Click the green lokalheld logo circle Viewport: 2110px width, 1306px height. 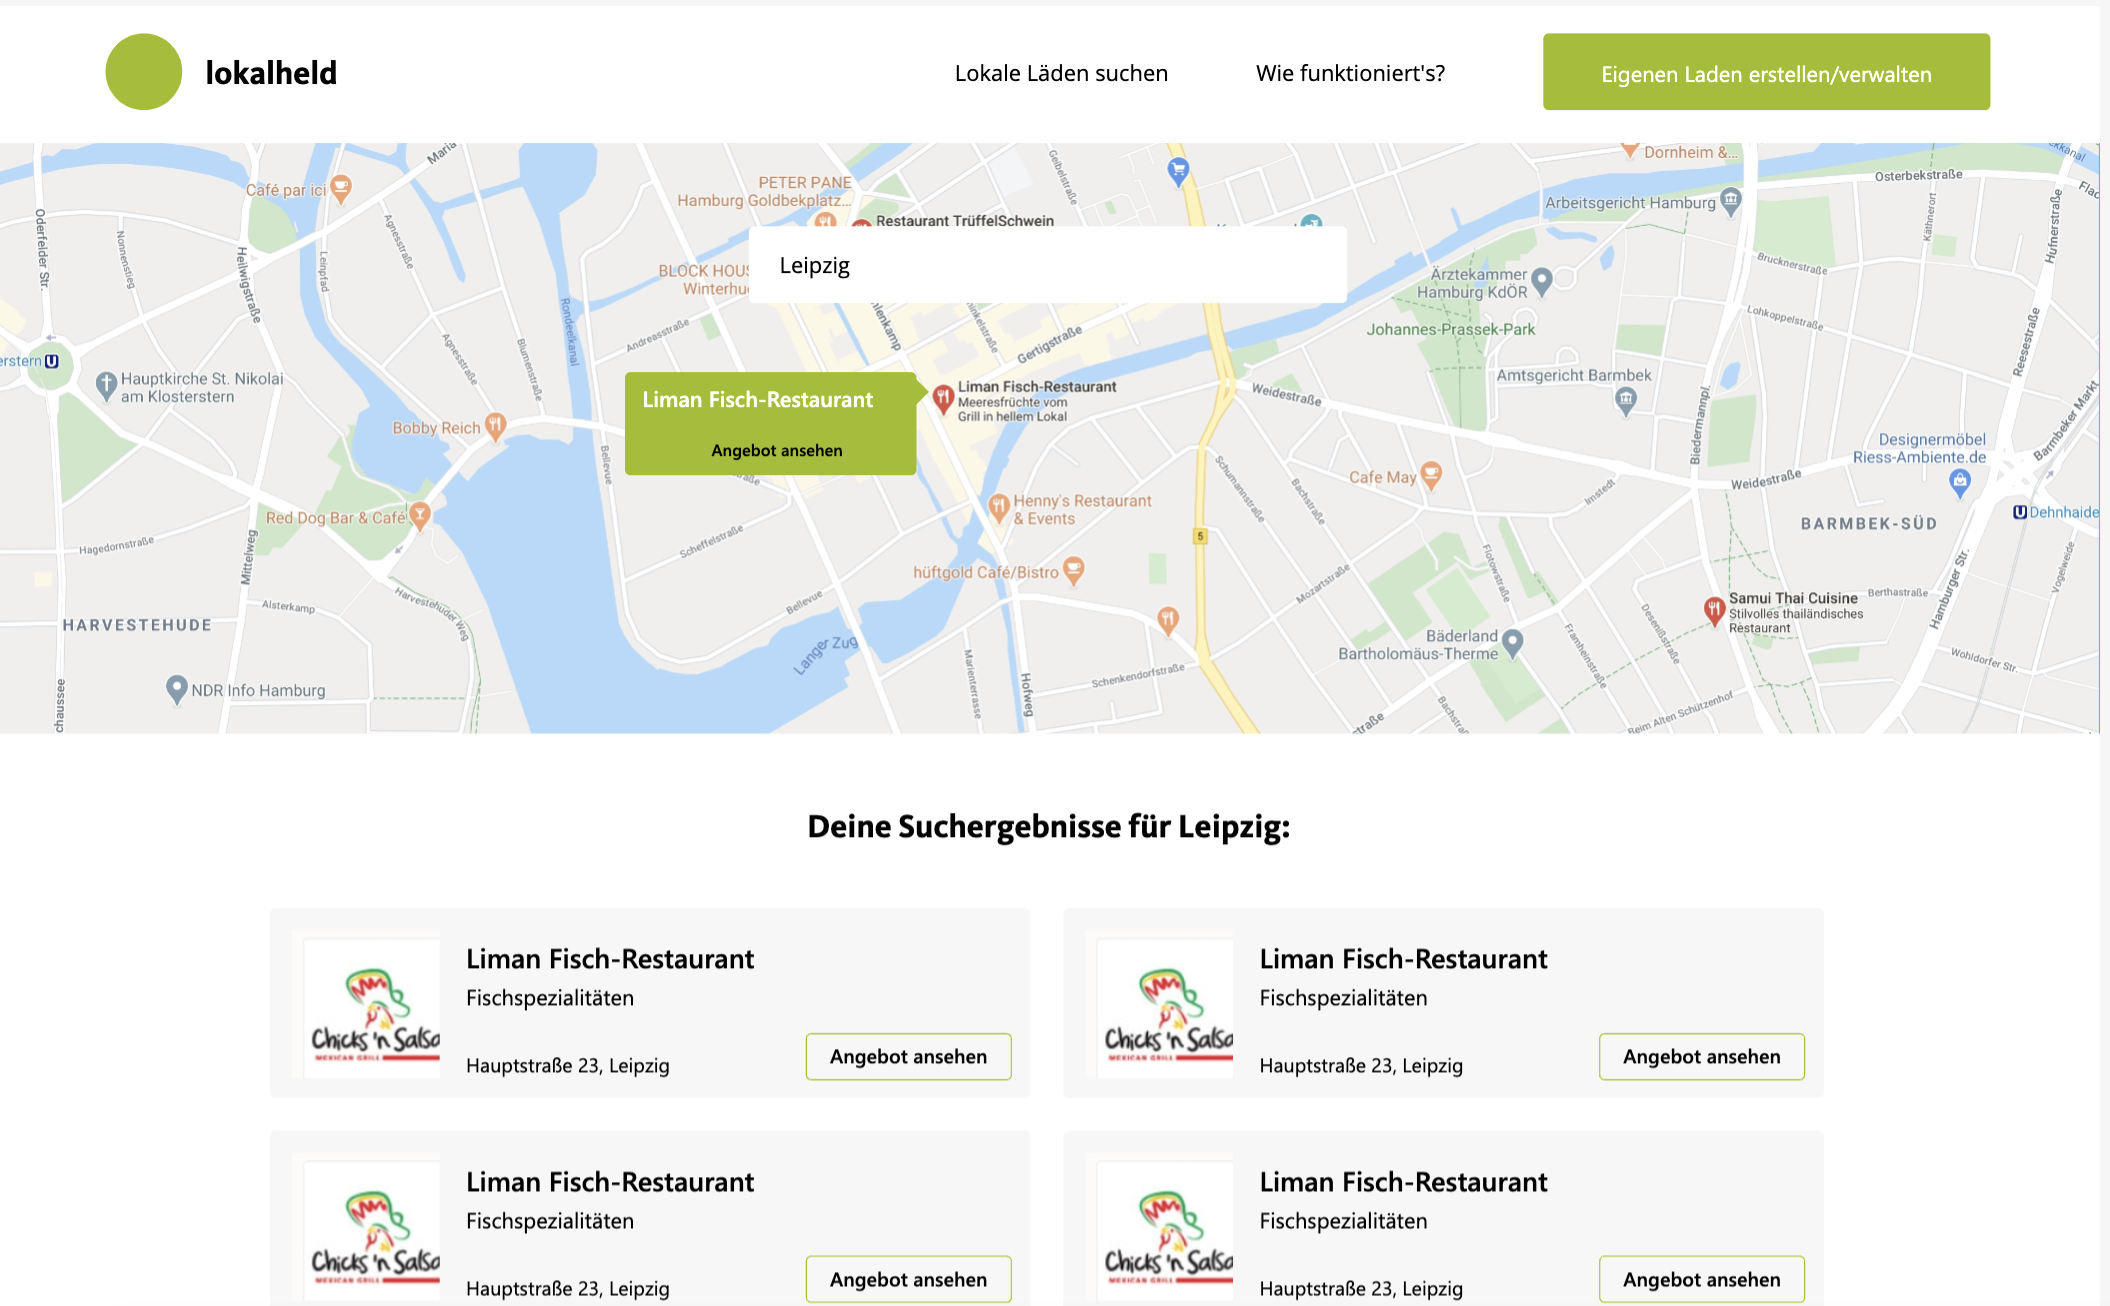[x=143, y=72]
